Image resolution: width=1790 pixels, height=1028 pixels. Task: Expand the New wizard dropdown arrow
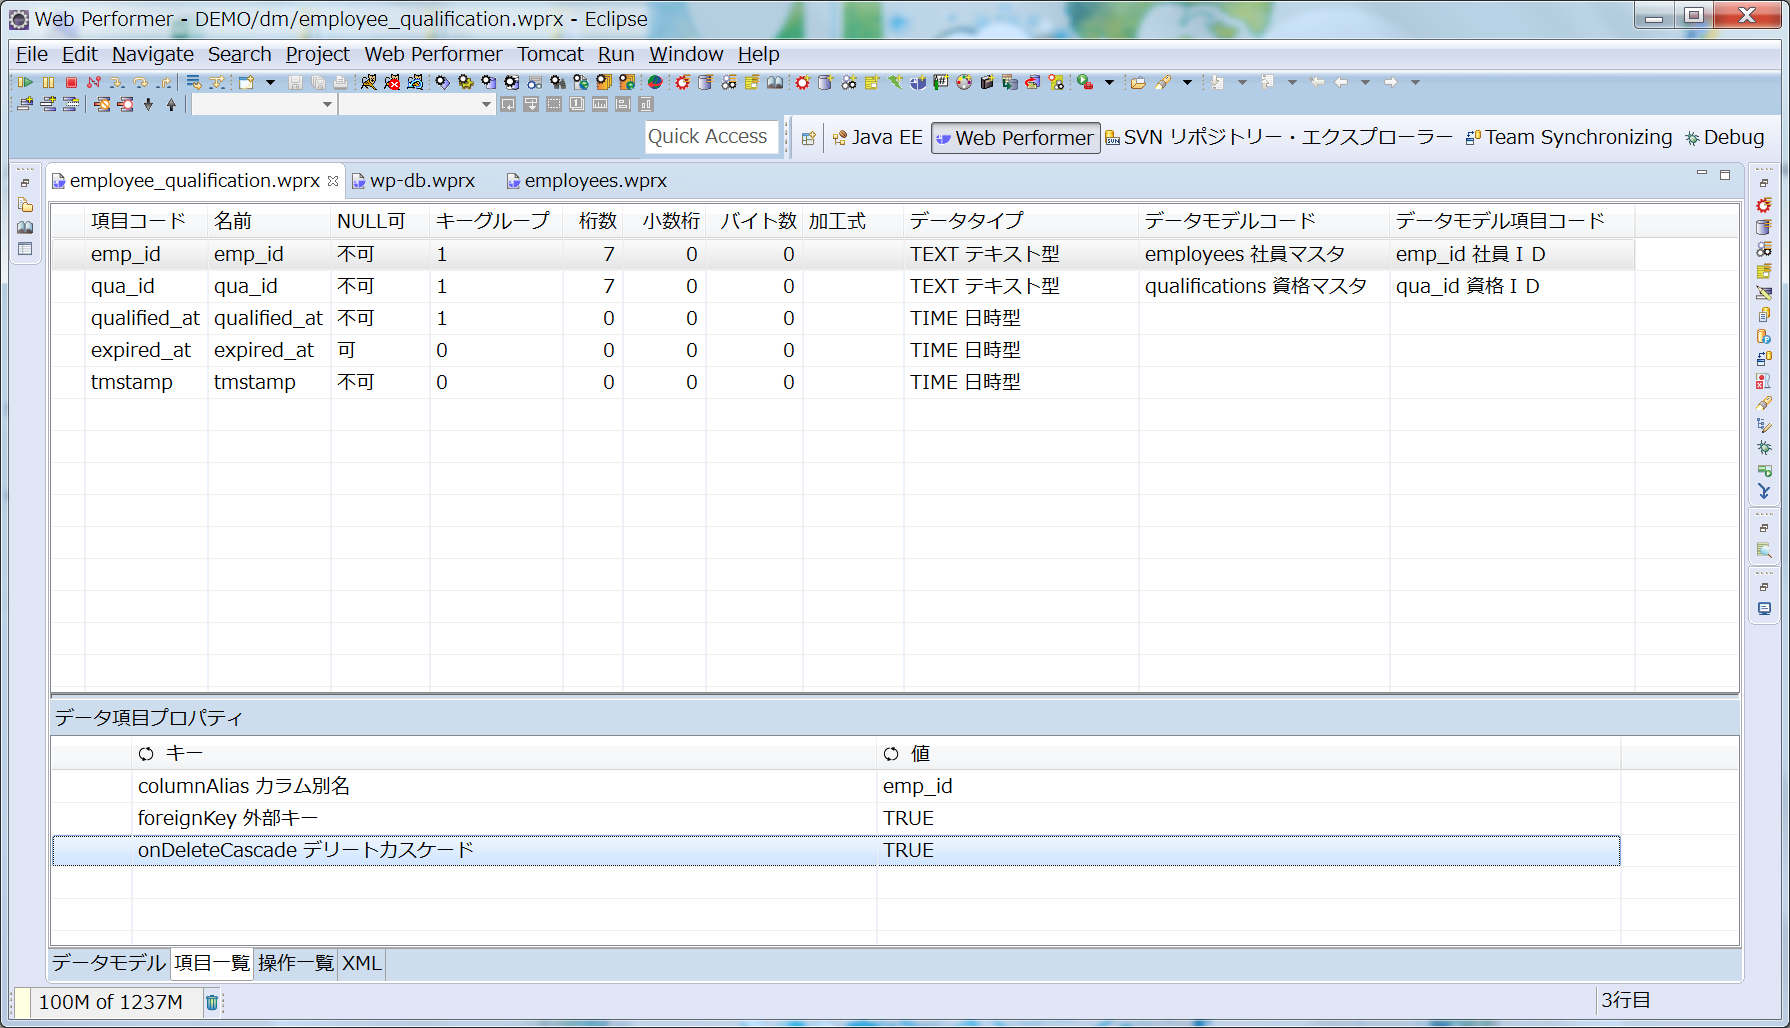coord(270,82)
